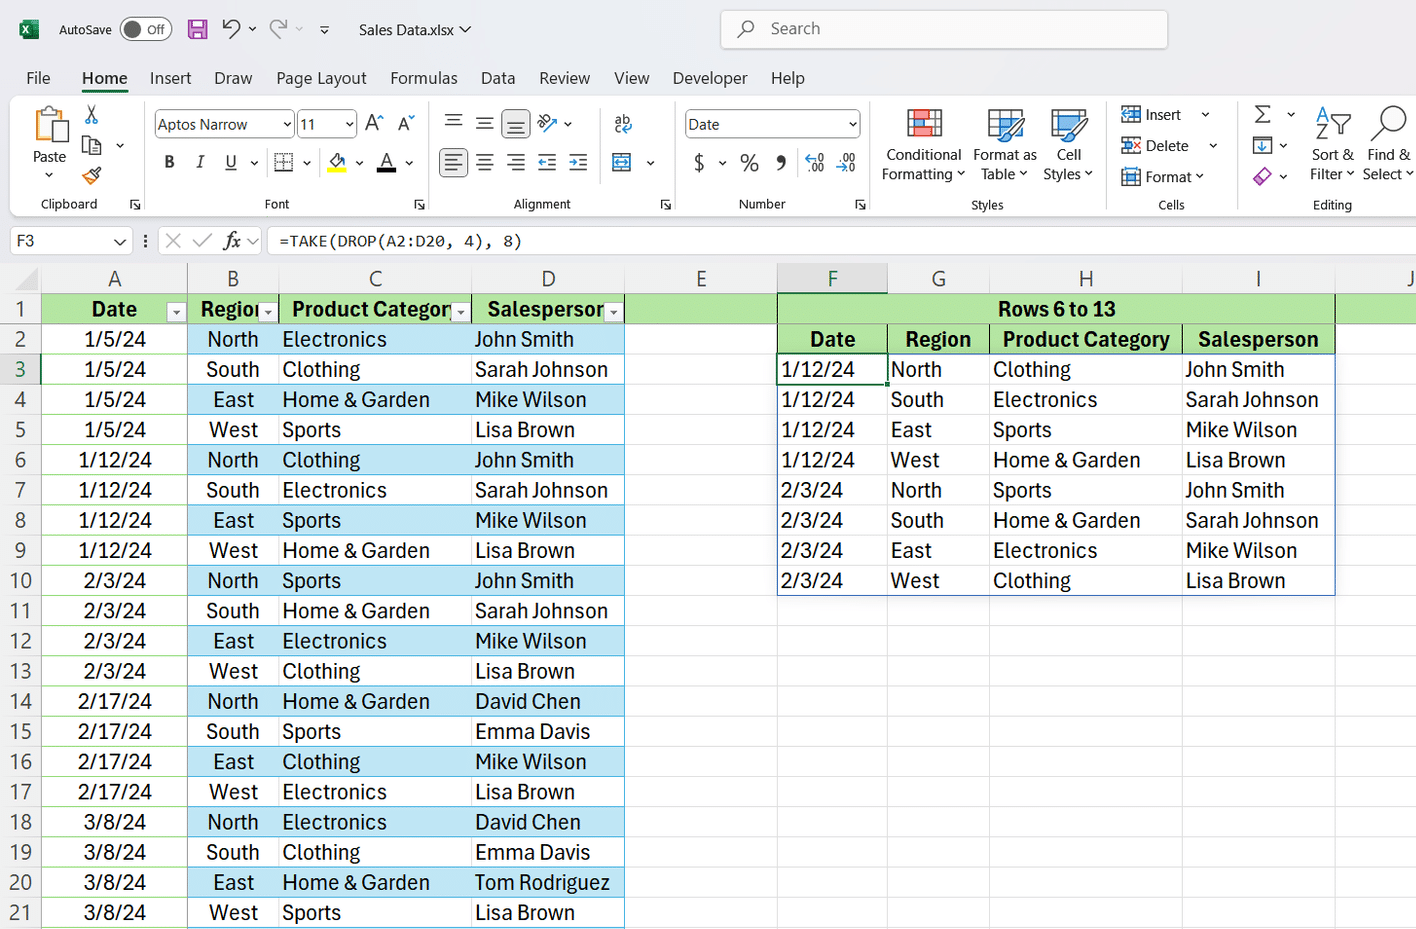Open the Salesperson column filter dropdown

tap(614, 312)
